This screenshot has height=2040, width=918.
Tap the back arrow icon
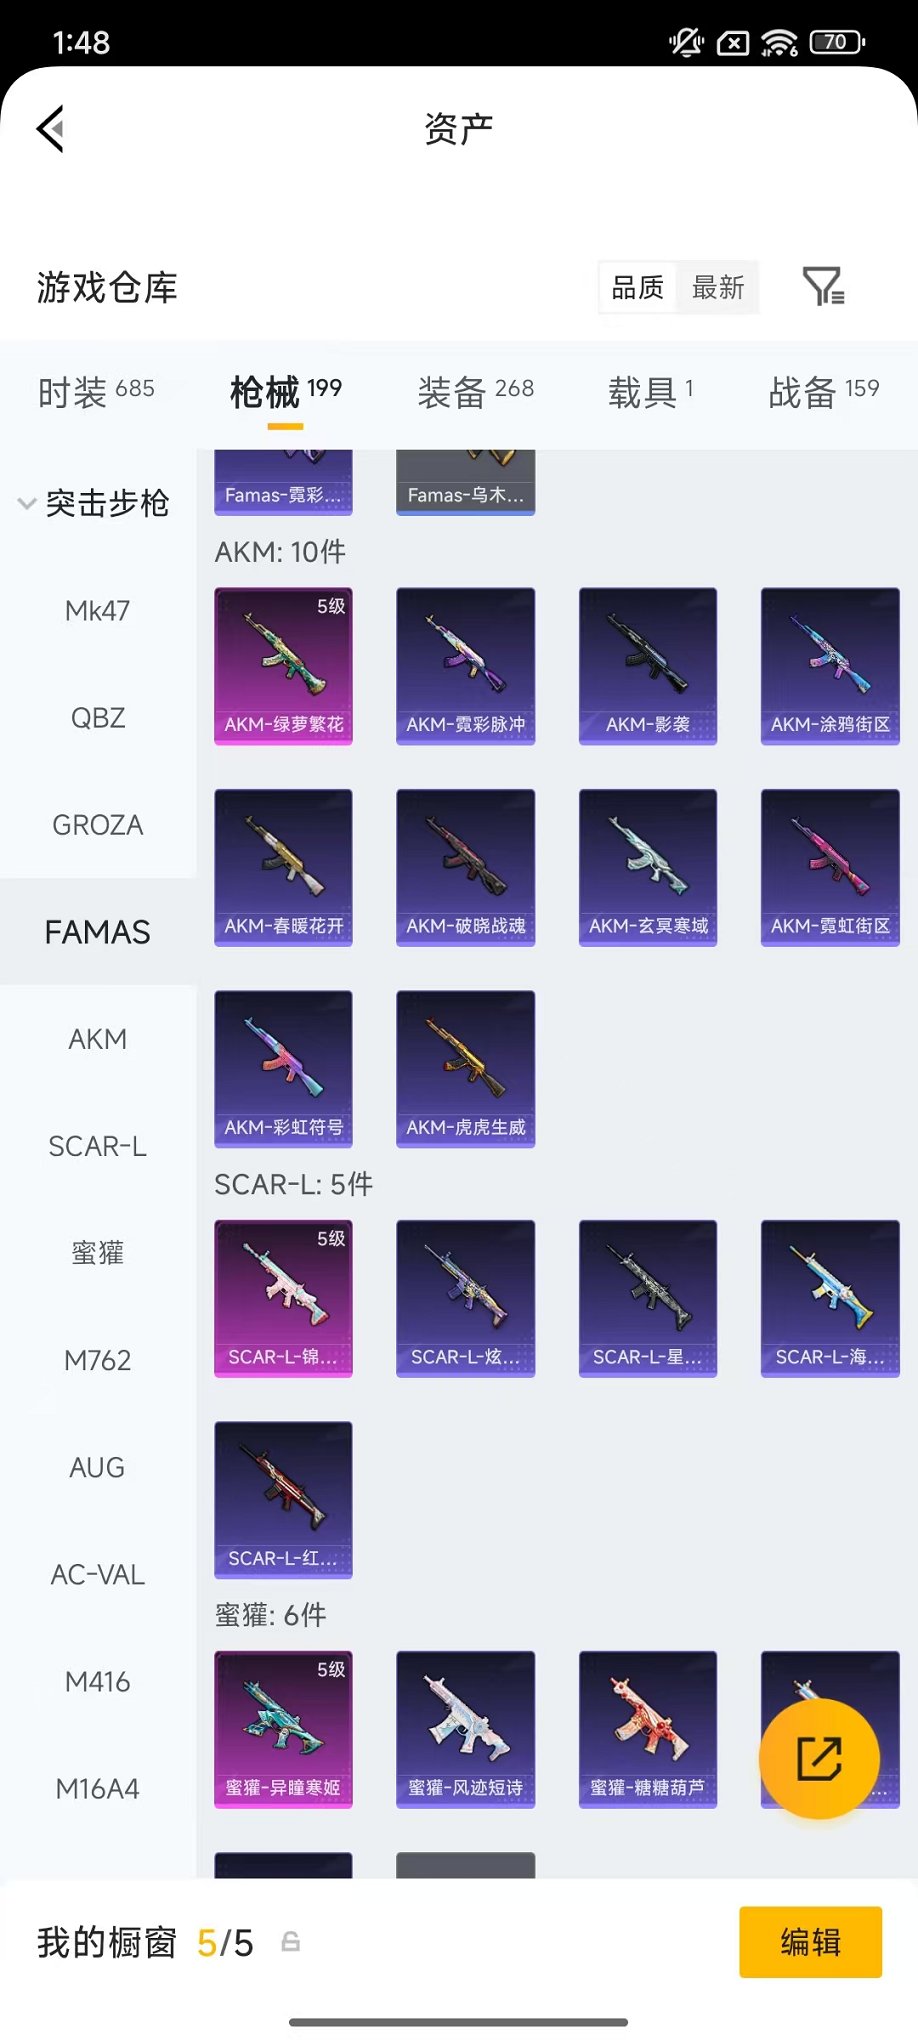point(51,129)
